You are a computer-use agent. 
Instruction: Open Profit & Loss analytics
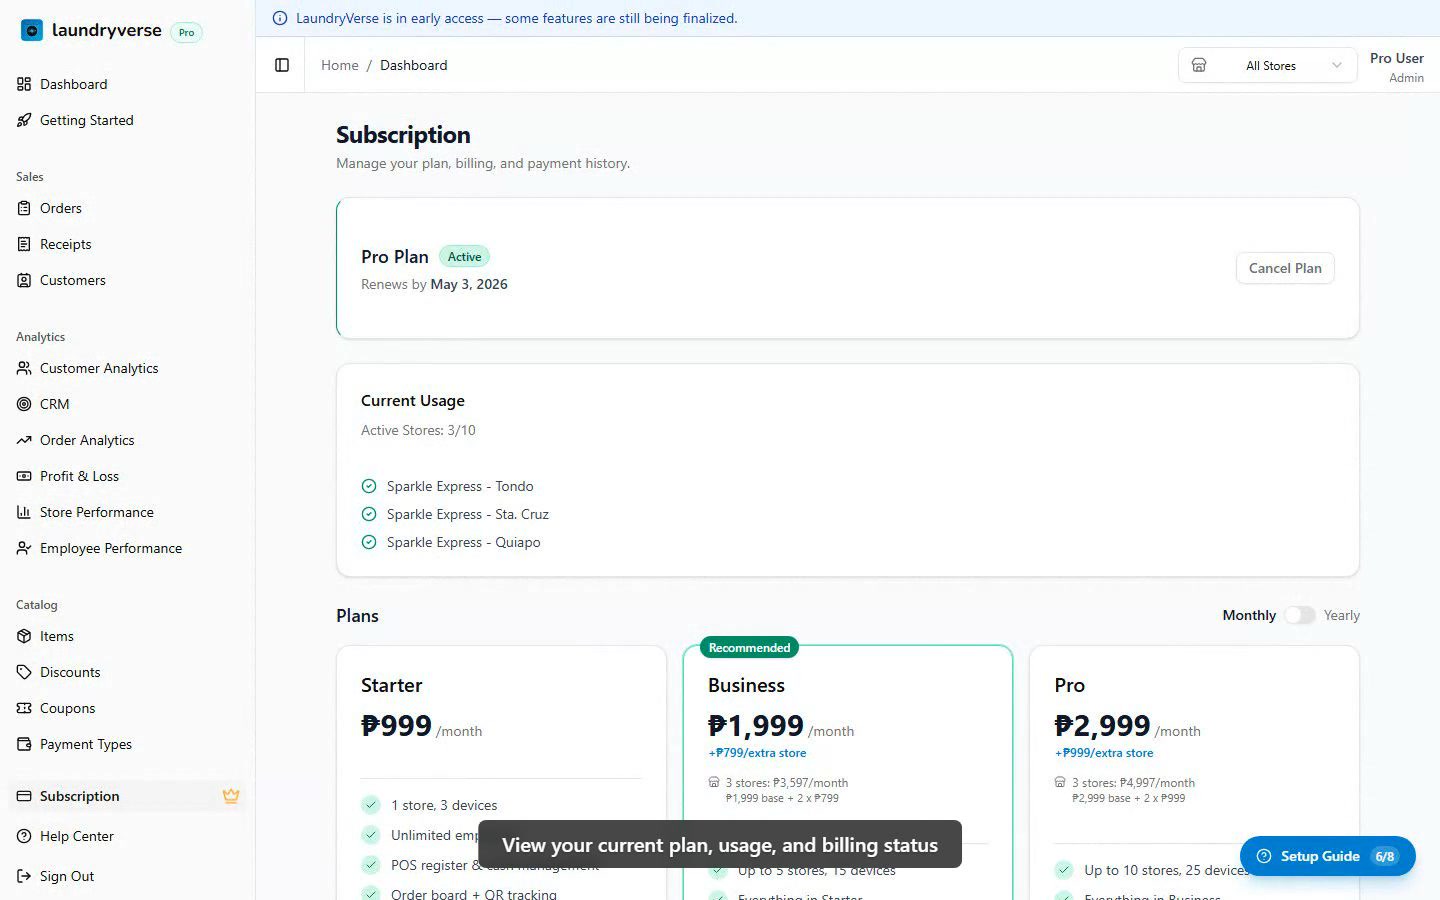(79, 476)
